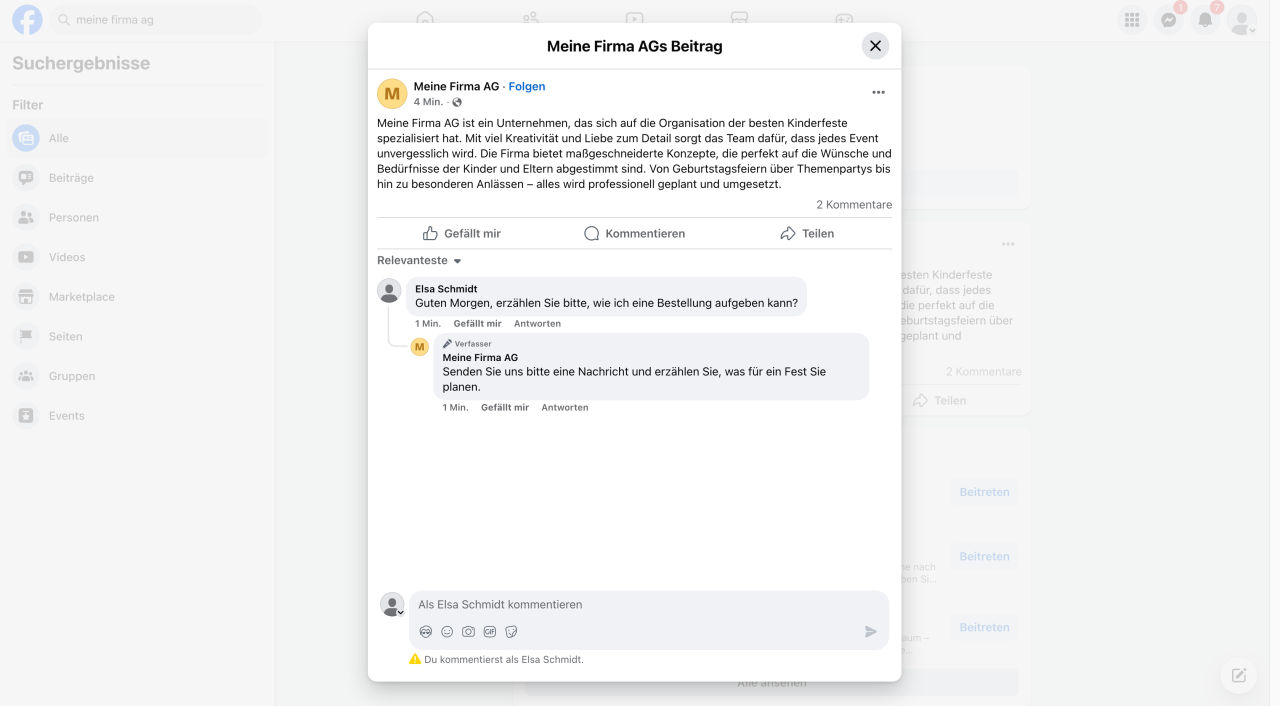Screen dimensions: 1280x706
Task: Click the Meine Firma AG page avatar in post header
Action: (392, 94)
